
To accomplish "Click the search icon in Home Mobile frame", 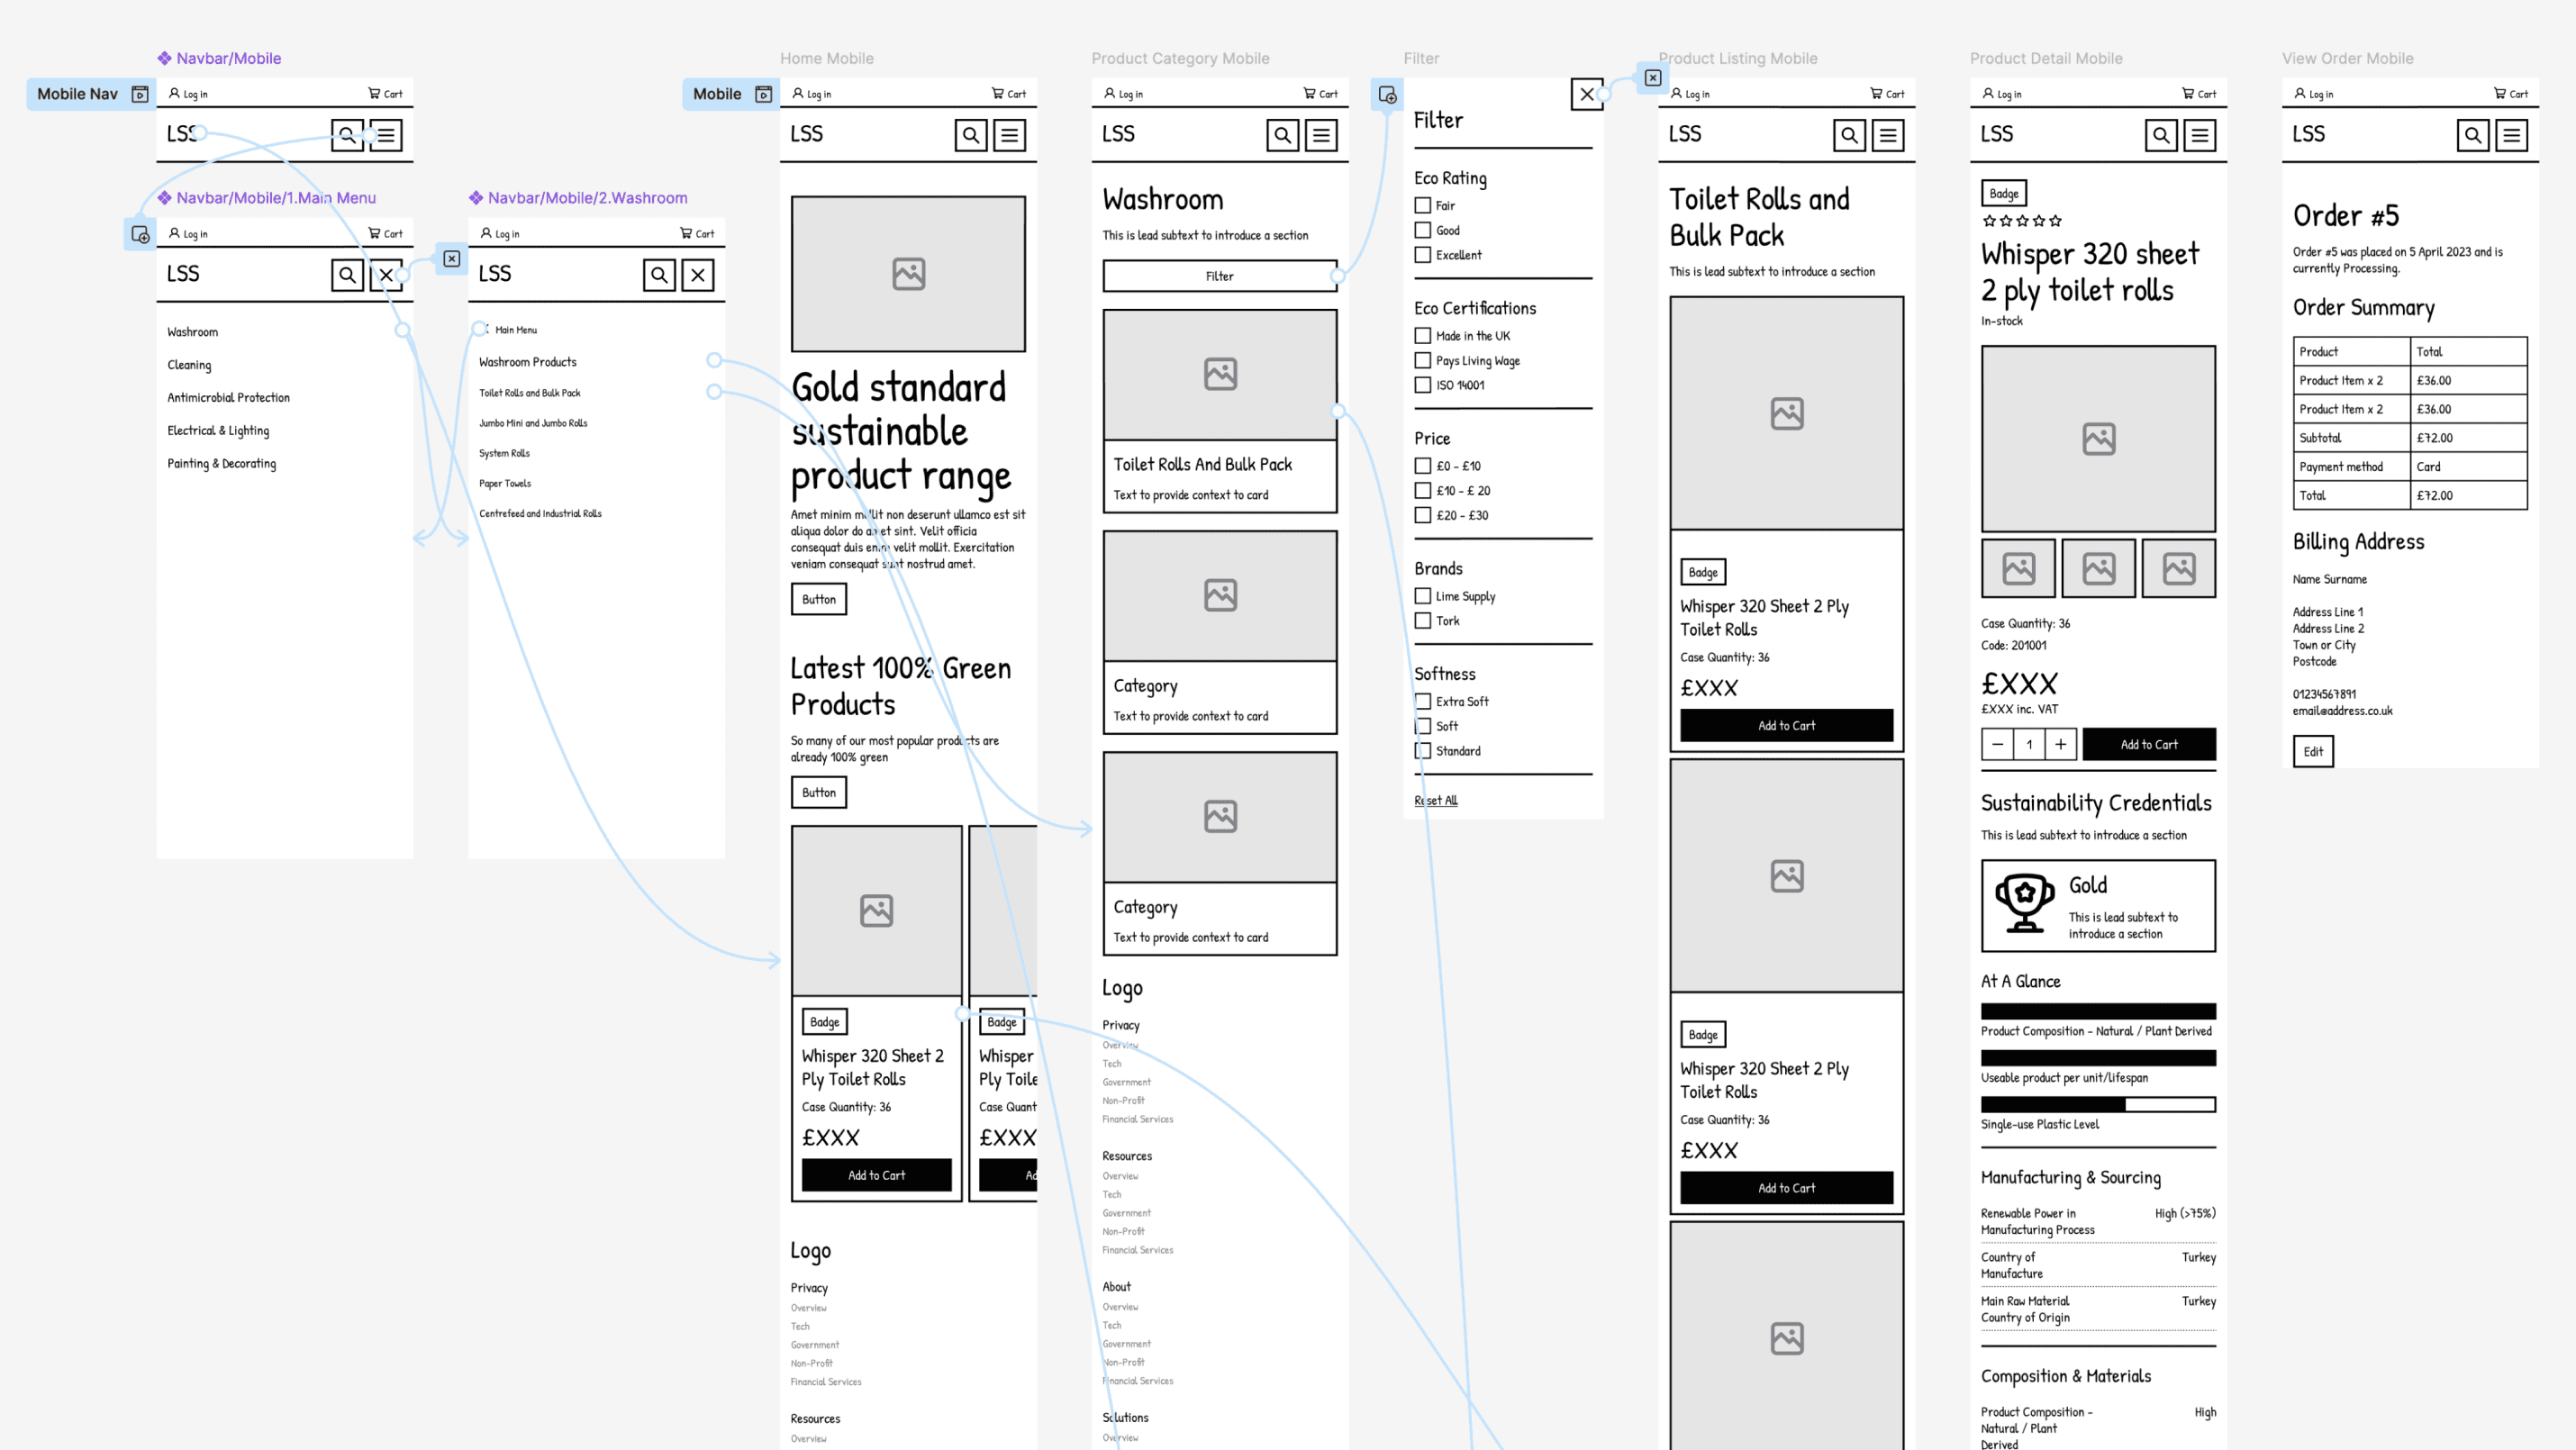I will pos(970,135).
